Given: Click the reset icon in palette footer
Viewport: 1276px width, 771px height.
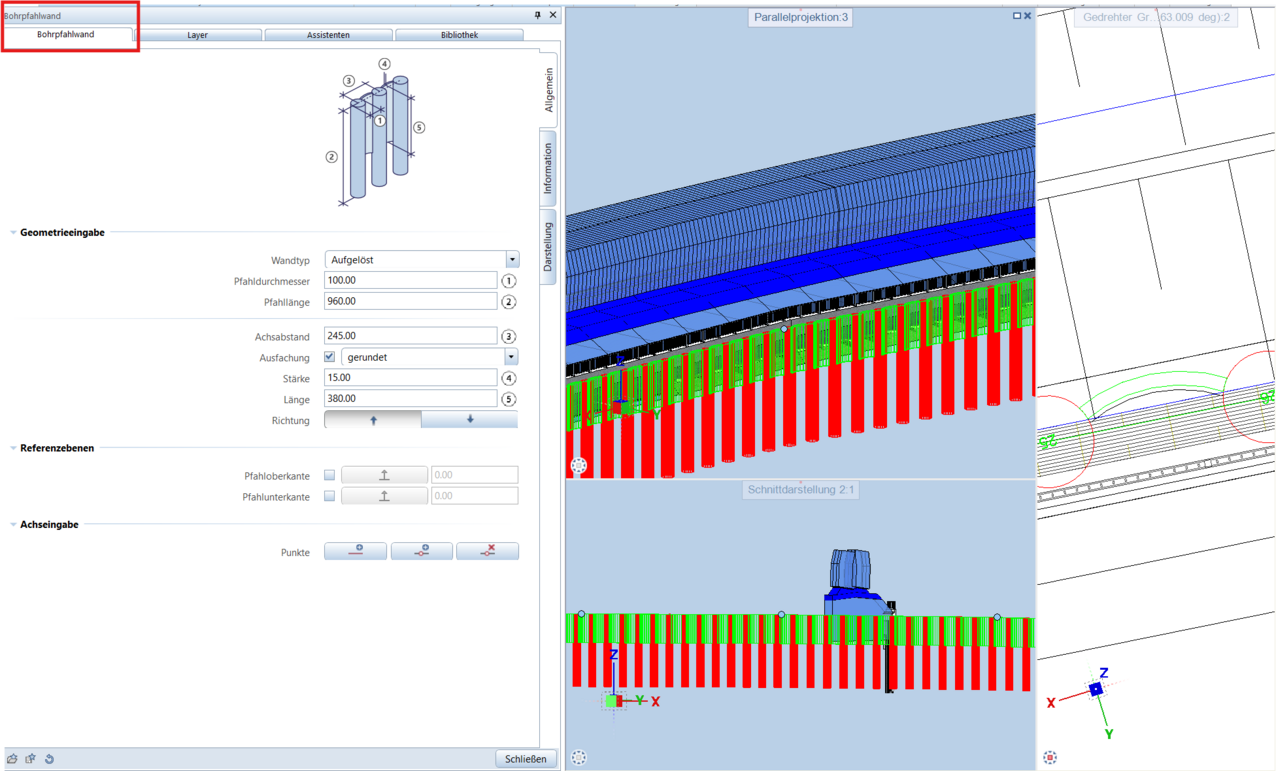Looking at the screenshot, I should point(49,759).
